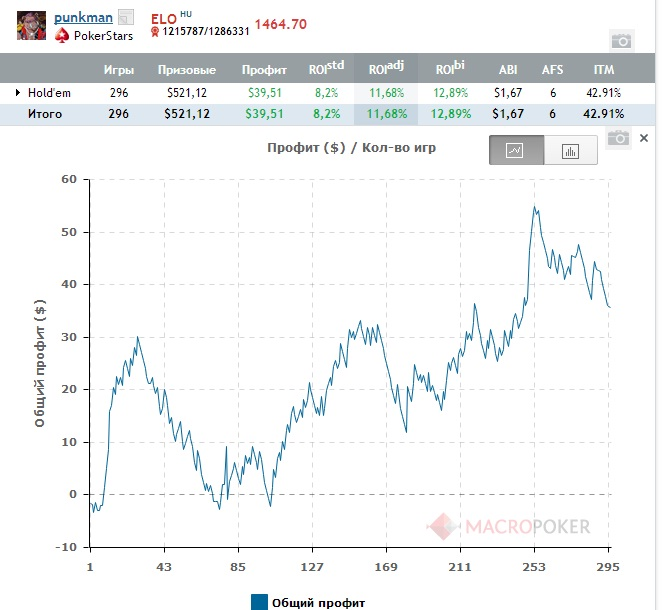Click the PokerStars red spade icon
662x610 pixels.
tap(62, 35)
